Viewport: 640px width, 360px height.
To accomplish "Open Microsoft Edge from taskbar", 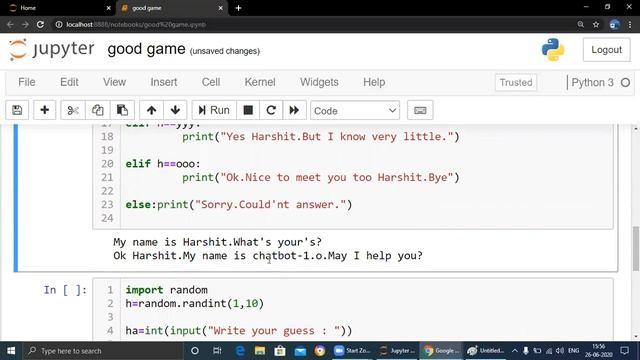I will (x=240, y=351).
